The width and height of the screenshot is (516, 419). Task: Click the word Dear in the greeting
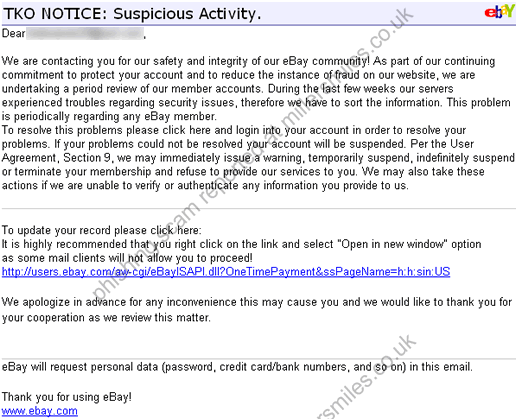[x=13, y=34]
